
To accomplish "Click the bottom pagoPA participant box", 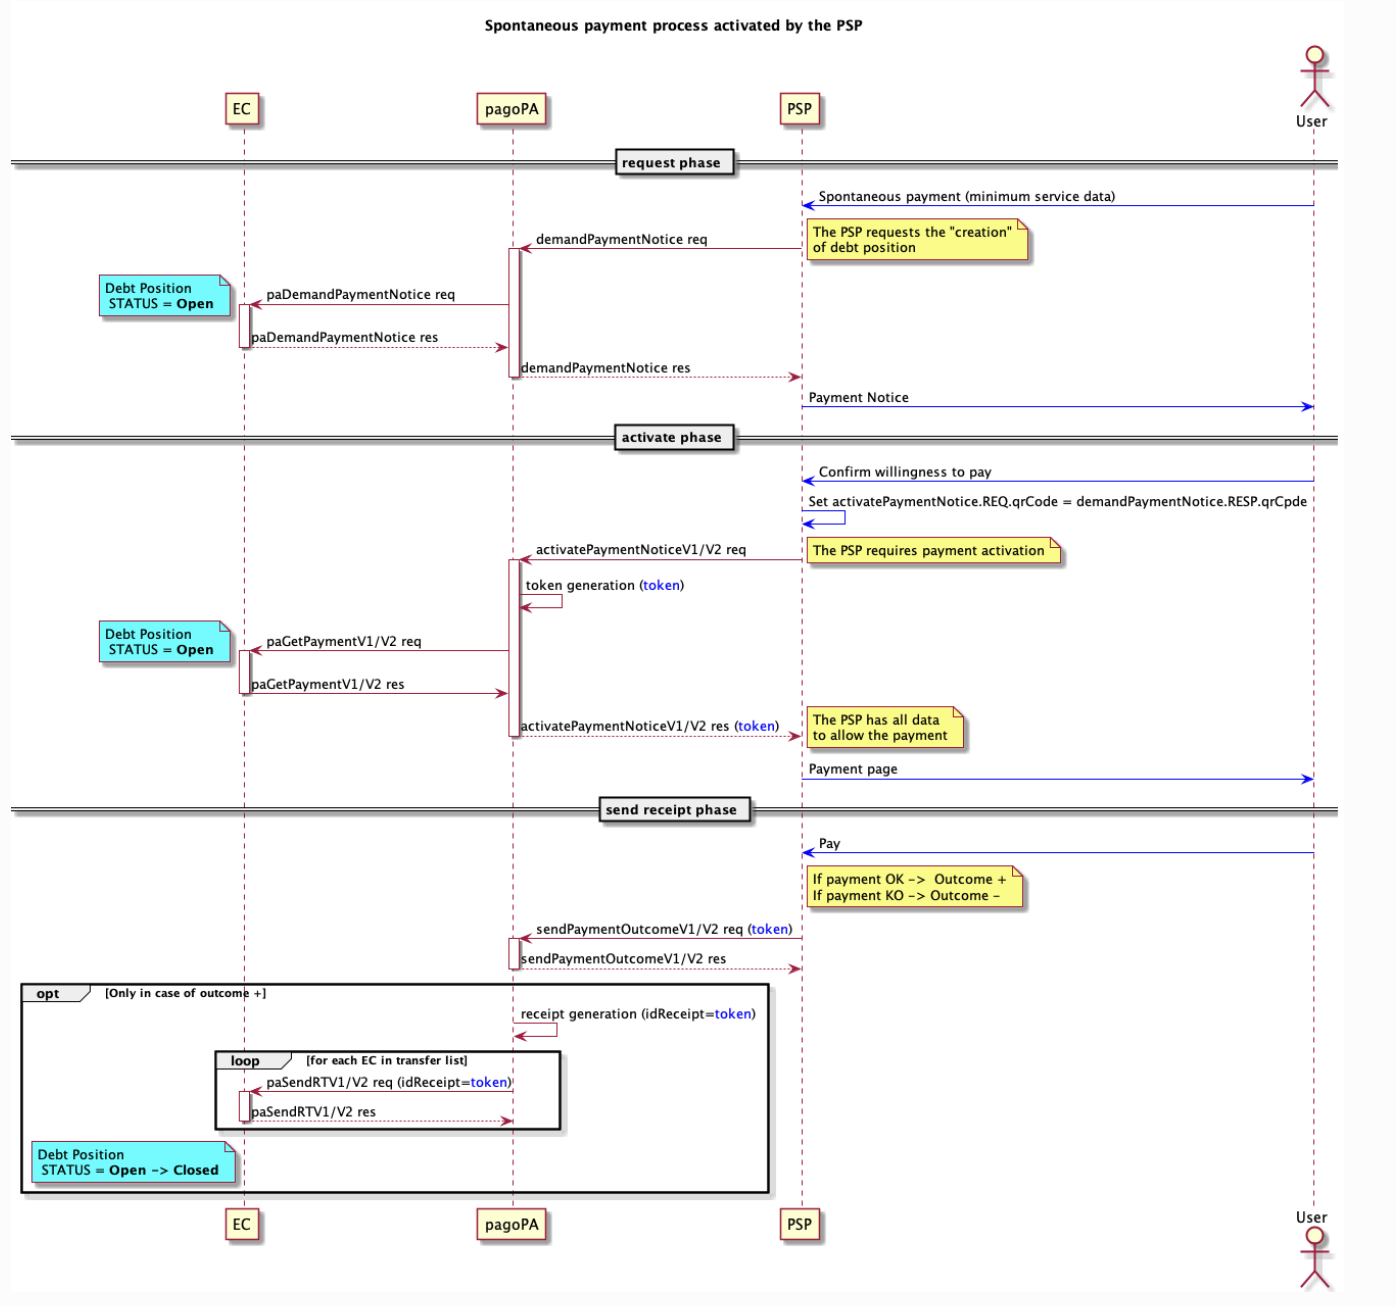I will tap(512, 1224).
